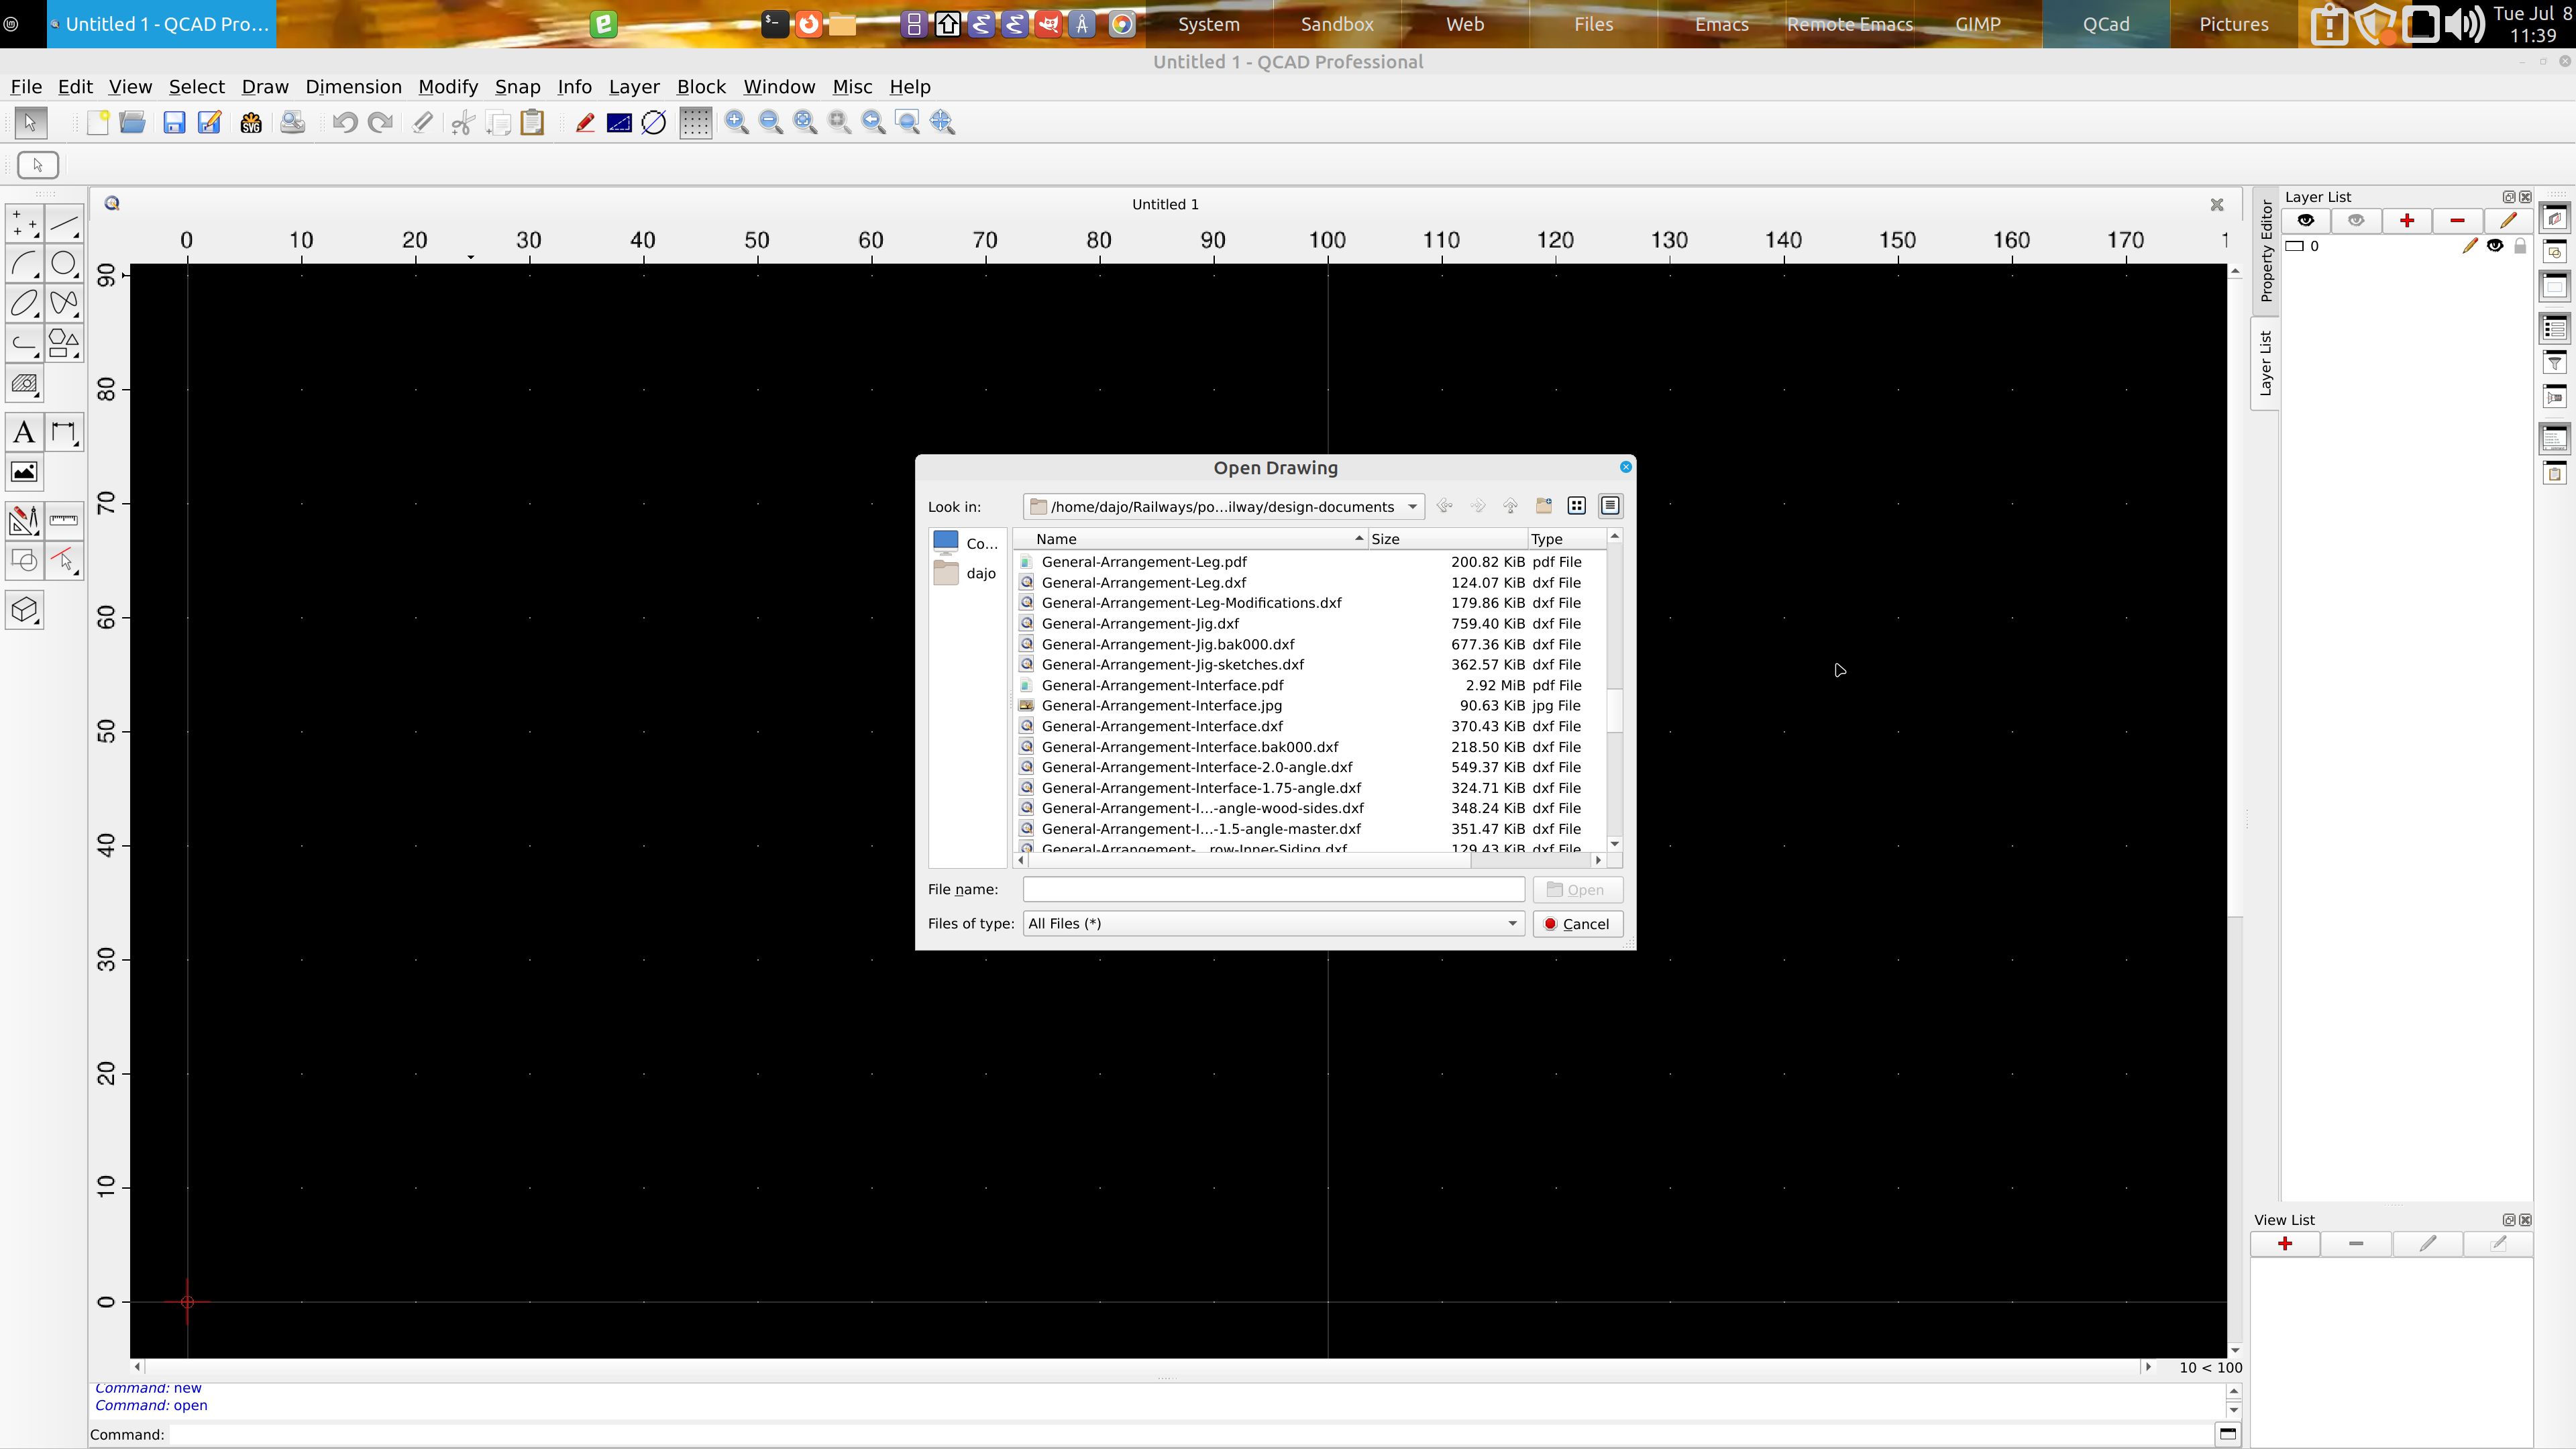
Task: Select General-Arrangement-Jig.dxf in file list
Action: click(1140, 623)
